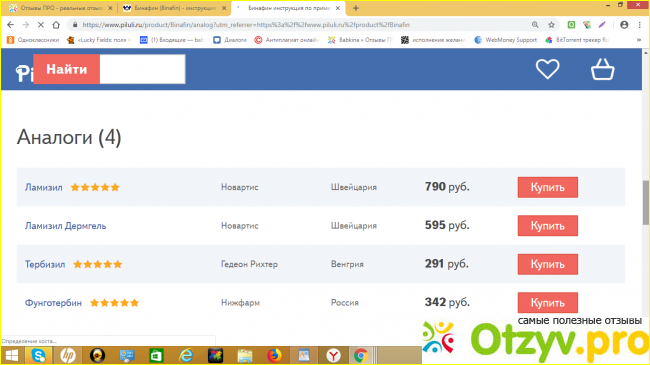
Task: Bookmark this page with the star icon
Action: 551,25
